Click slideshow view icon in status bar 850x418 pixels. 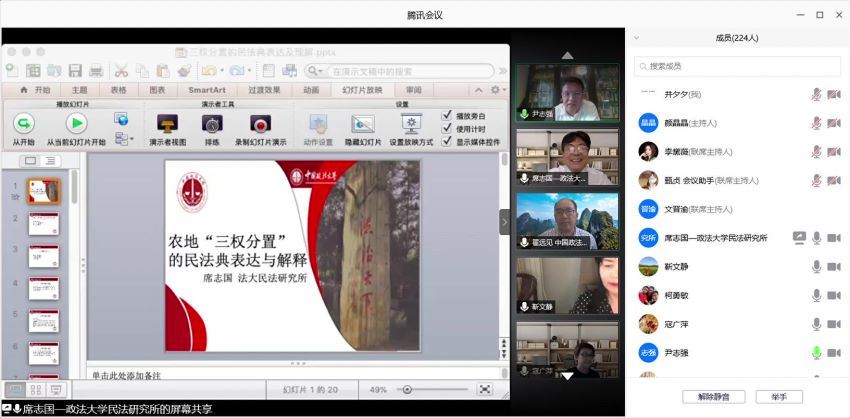[56, 389]
